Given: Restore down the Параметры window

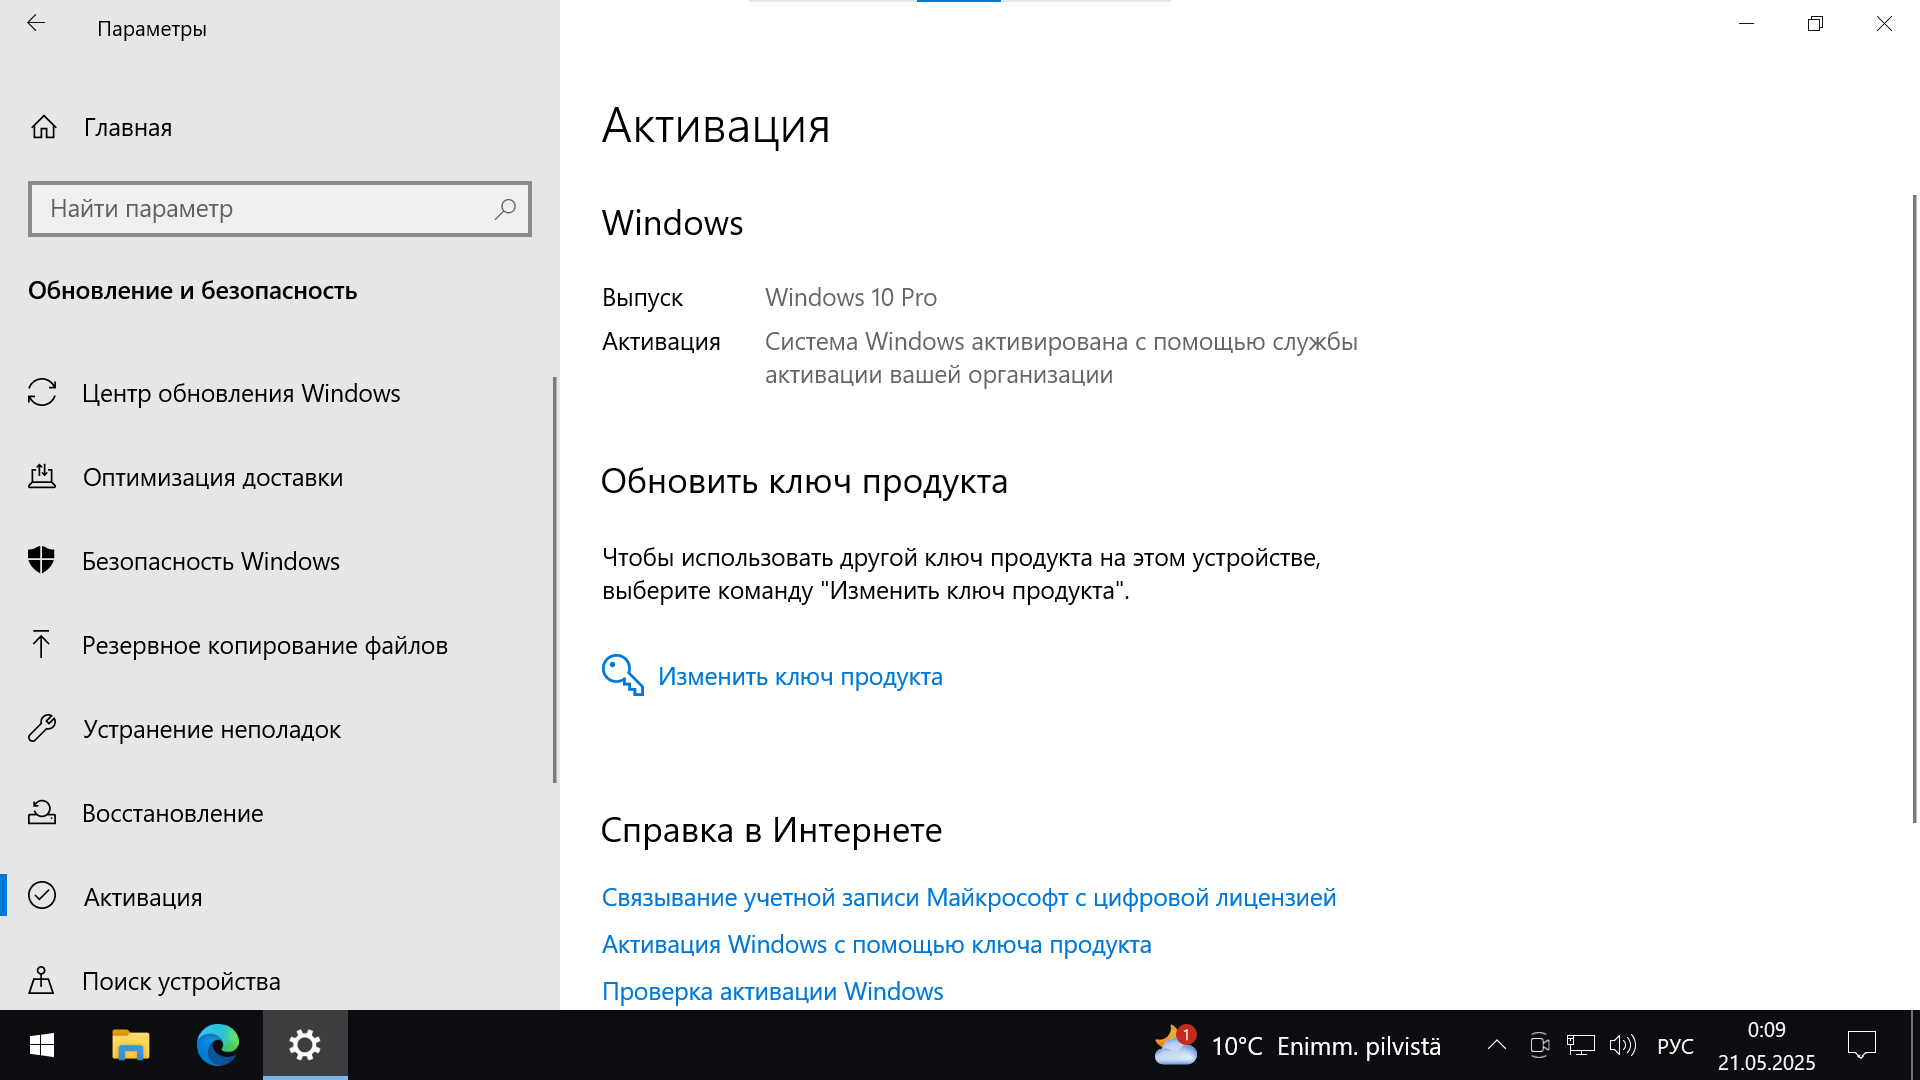Looking at the screenshot, I should pos(1815,23).
